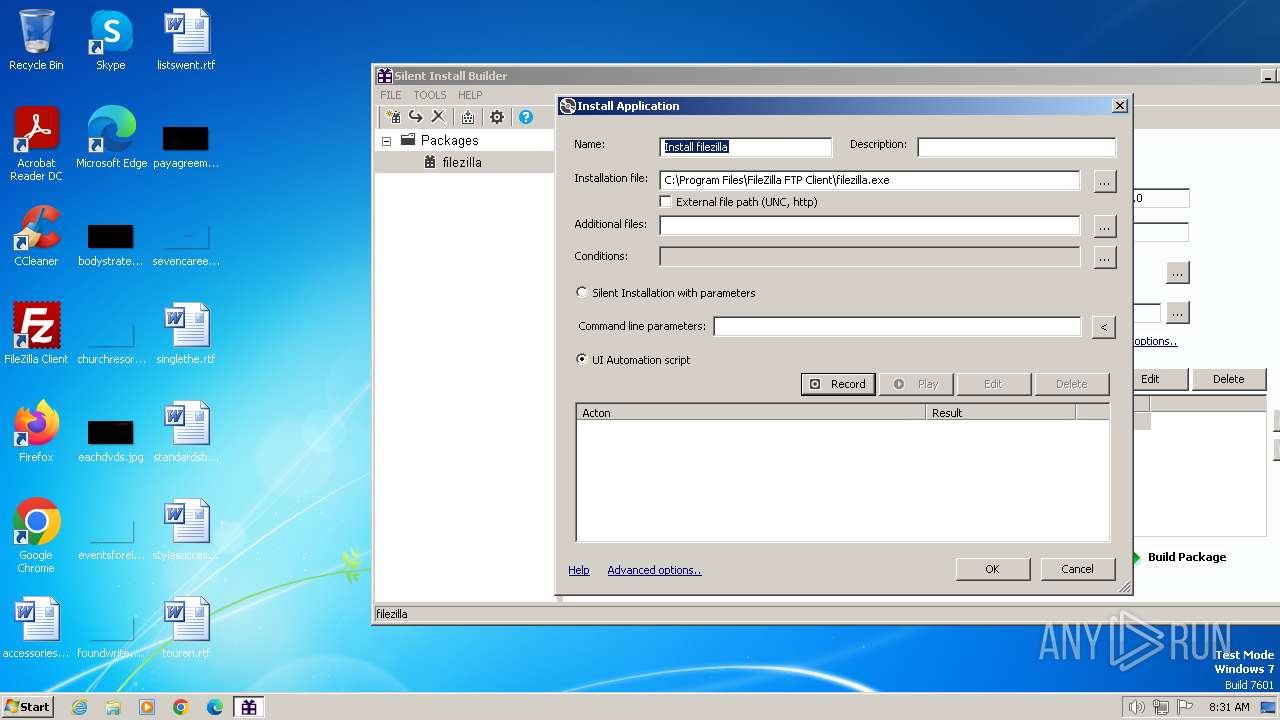The width and height of the screenshot is (1280, 720).
Task: Click the Delete (X) toolbar icon
Action: 438,117
